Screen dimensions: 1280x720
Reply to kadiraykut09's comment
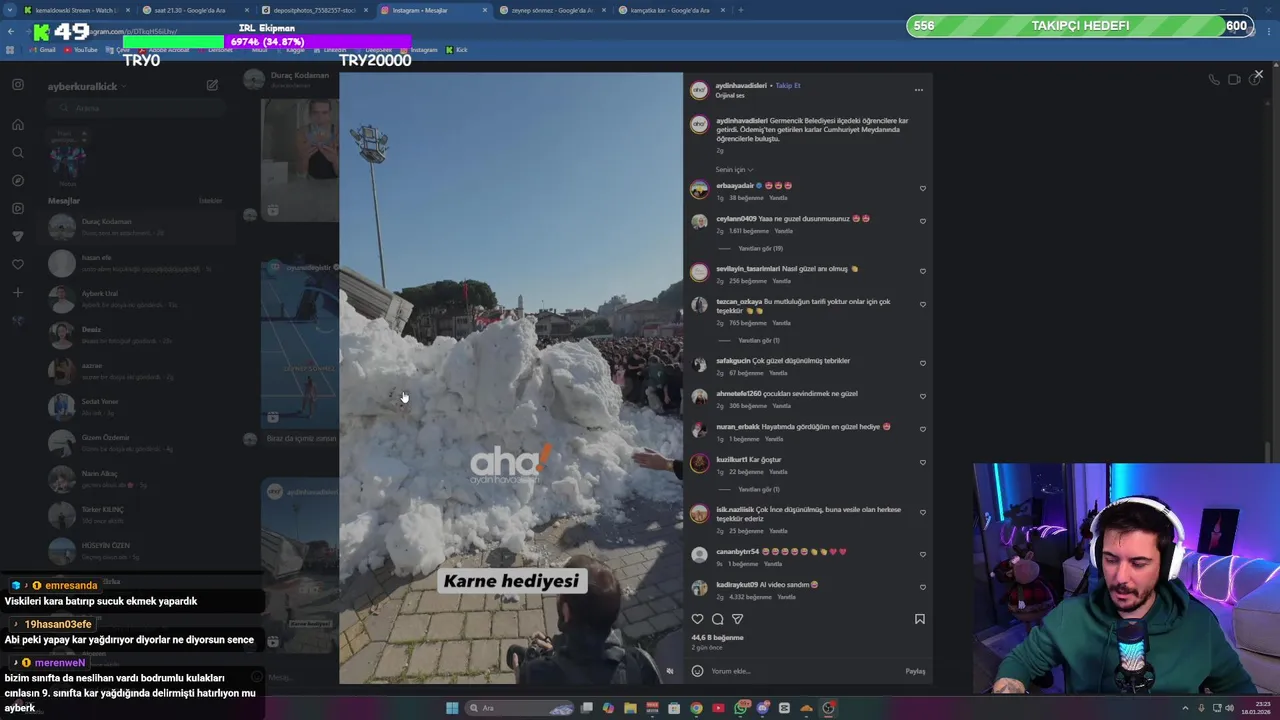[x=786, y=597]
